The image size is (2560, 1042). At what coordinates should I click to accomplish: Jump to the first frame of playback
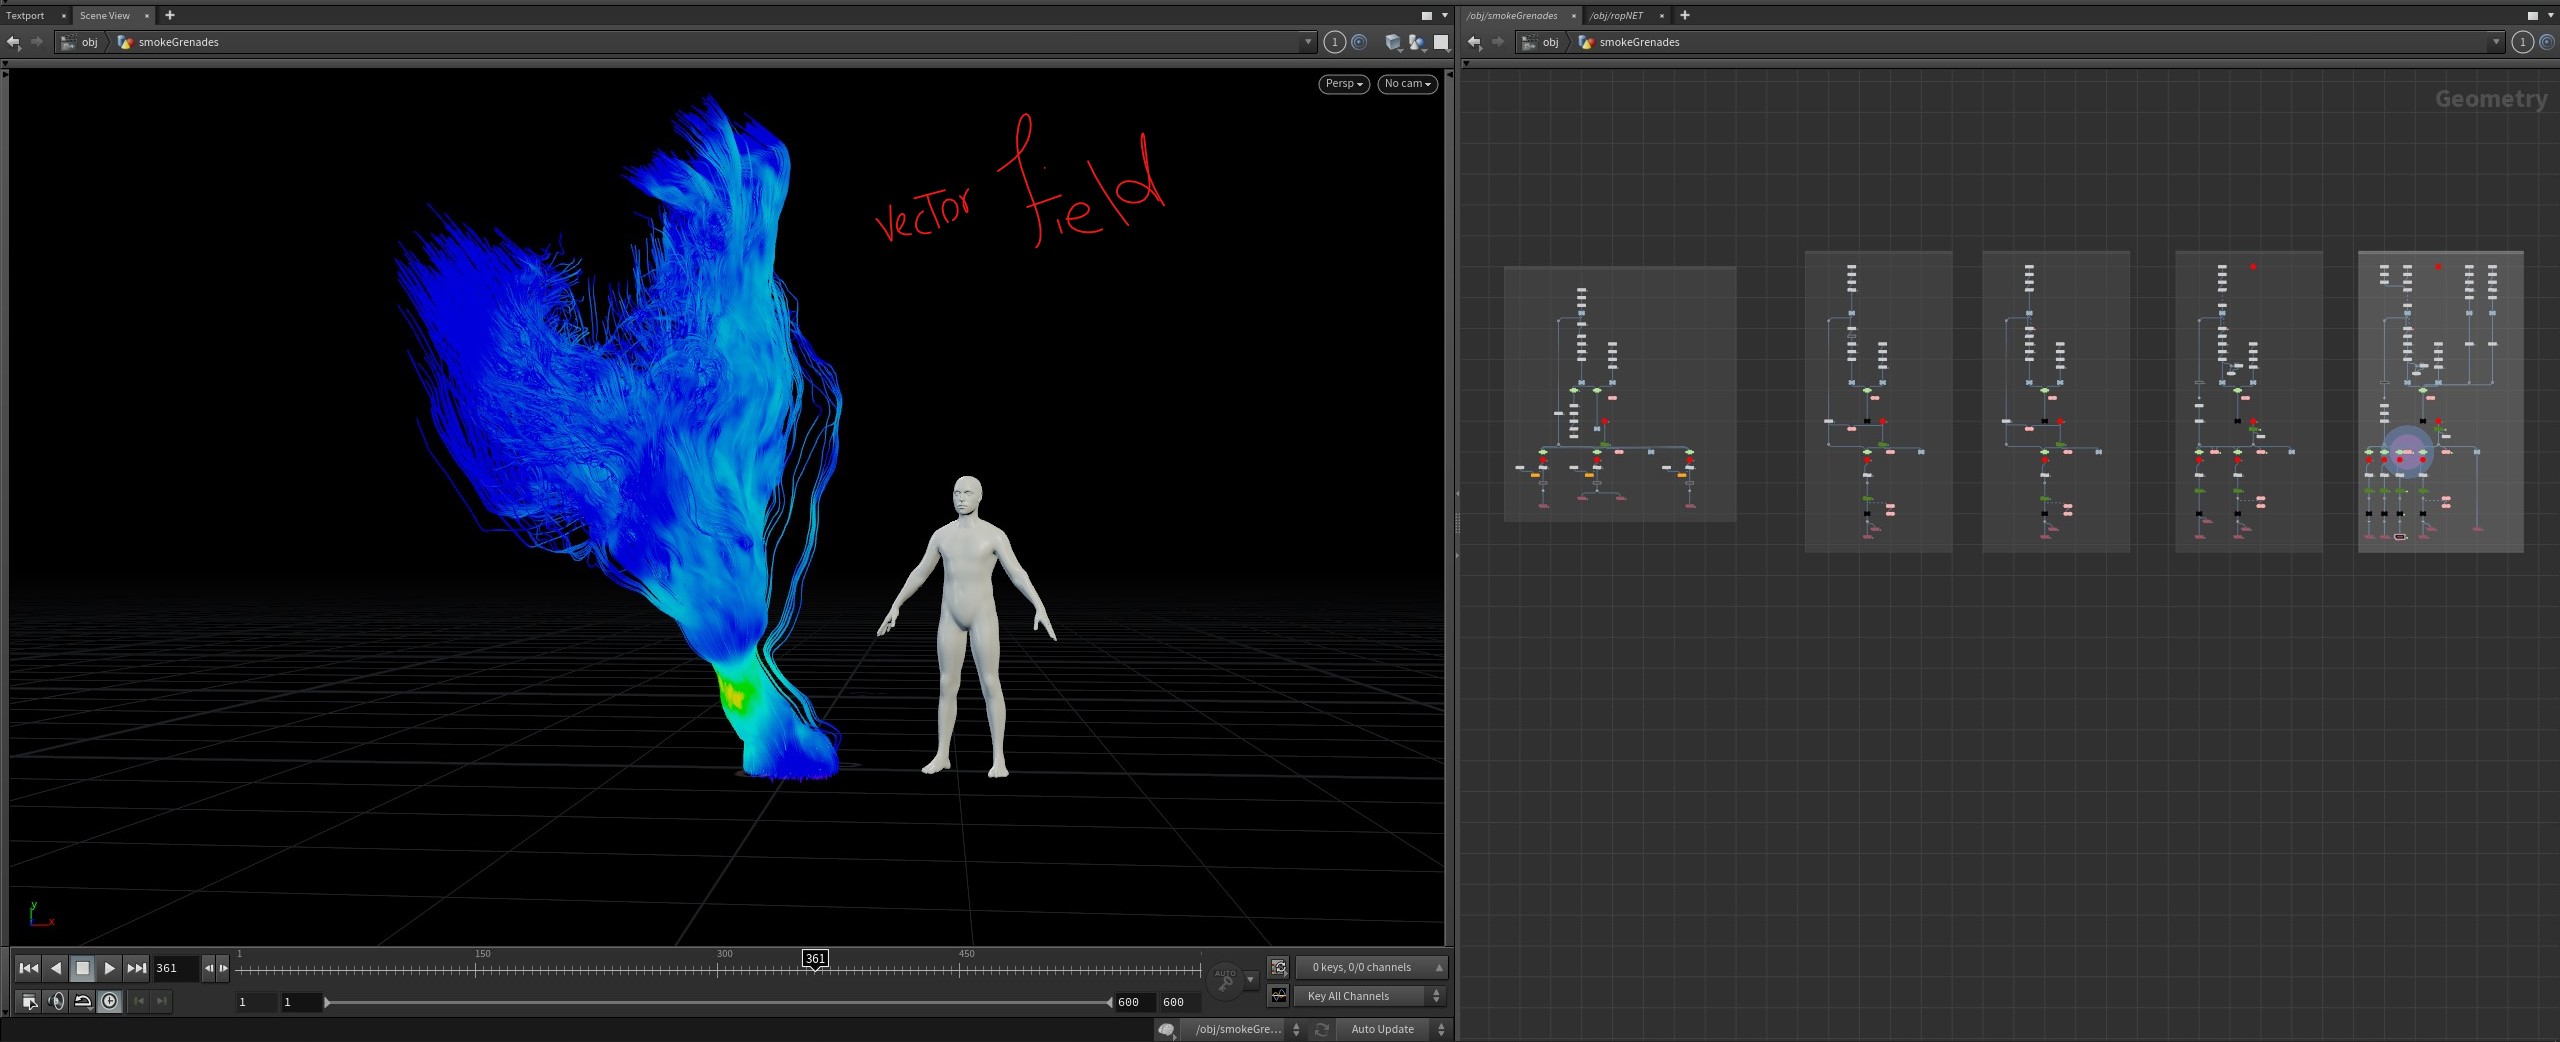[29, 968]
